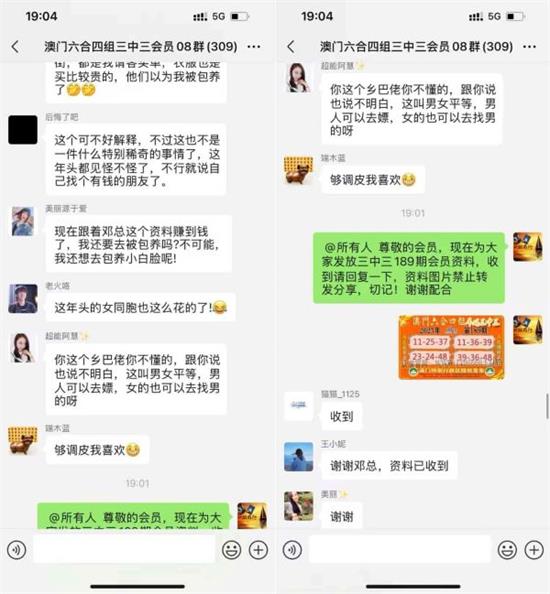Focus the message input field in right chat
Image resolution: width=550 pixels, height=594 pixels.
tap(400, 549)
